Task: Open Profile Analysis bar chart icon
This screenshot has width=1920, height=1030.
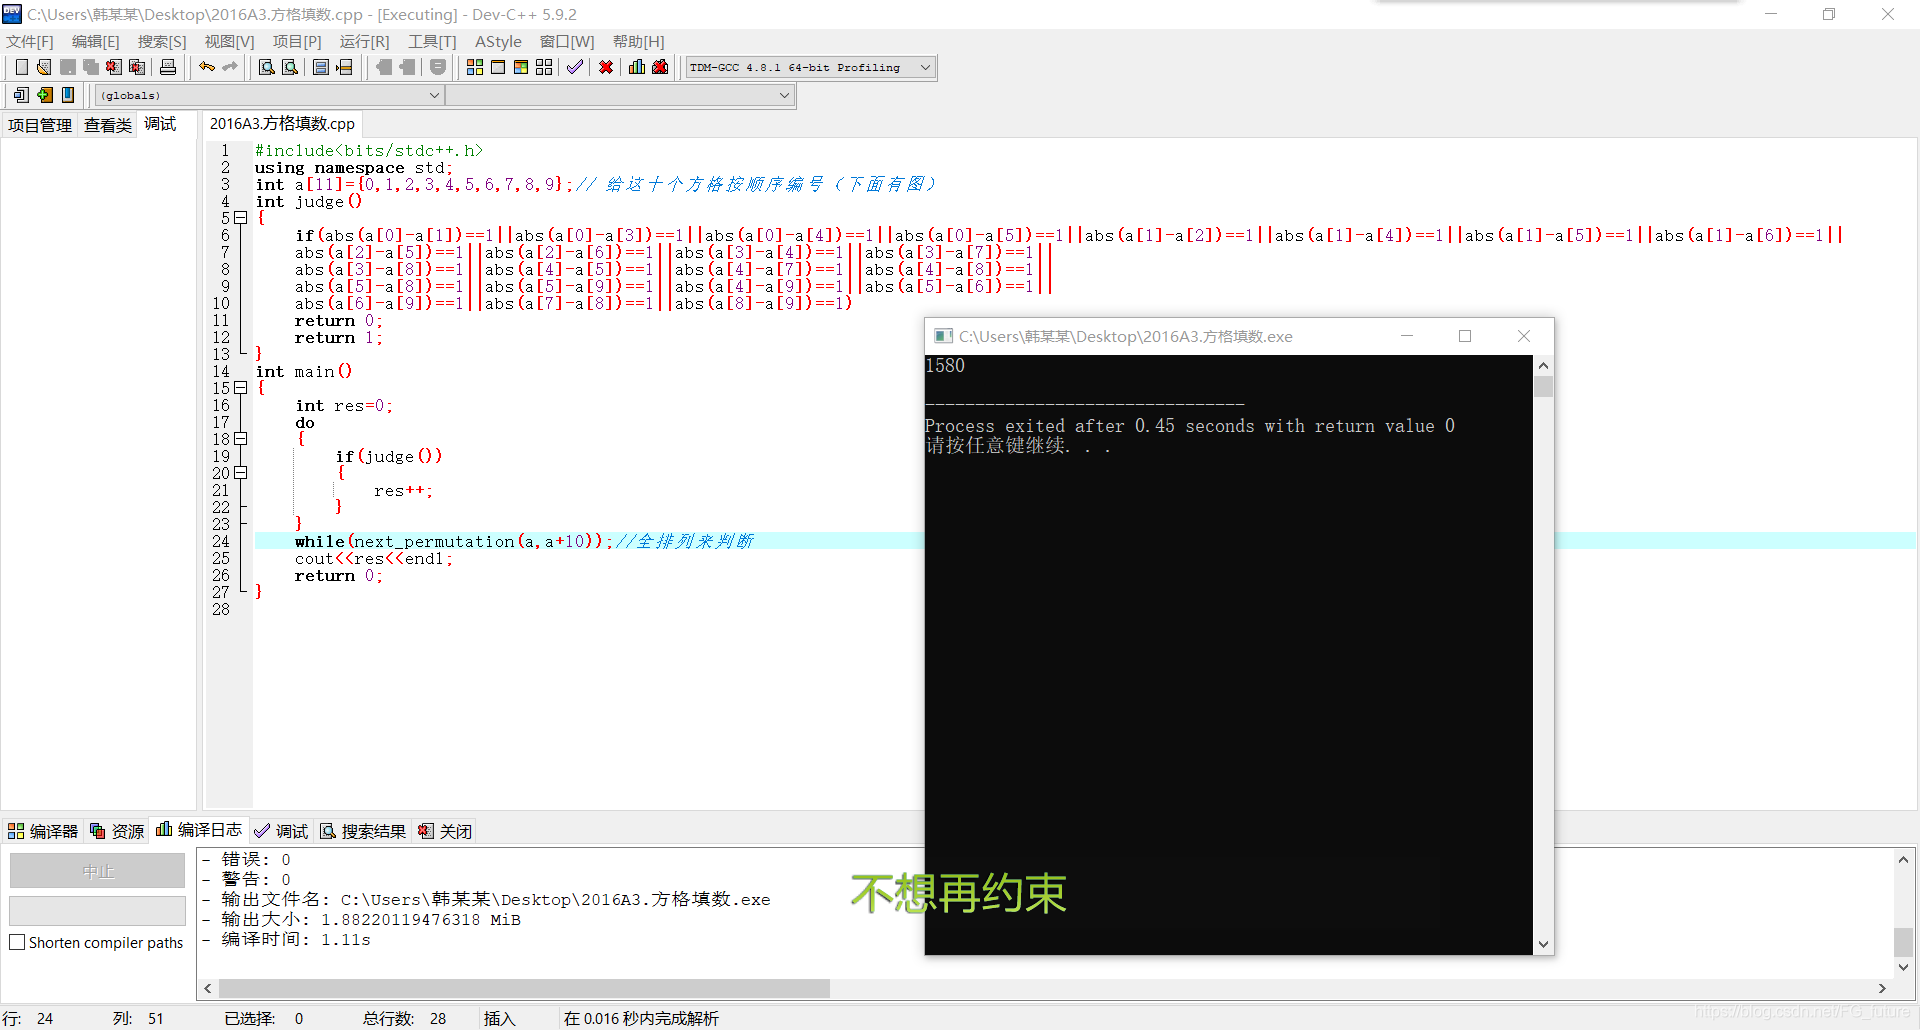Action: [x=637, y=67]
